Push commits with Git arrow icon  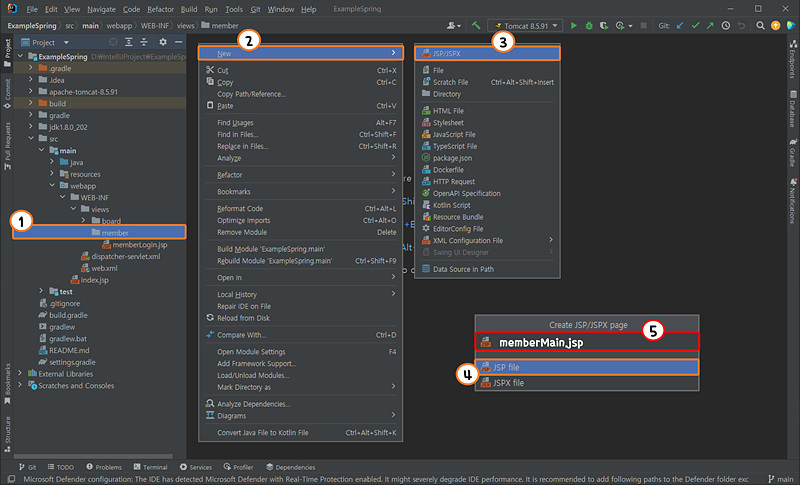710,25
